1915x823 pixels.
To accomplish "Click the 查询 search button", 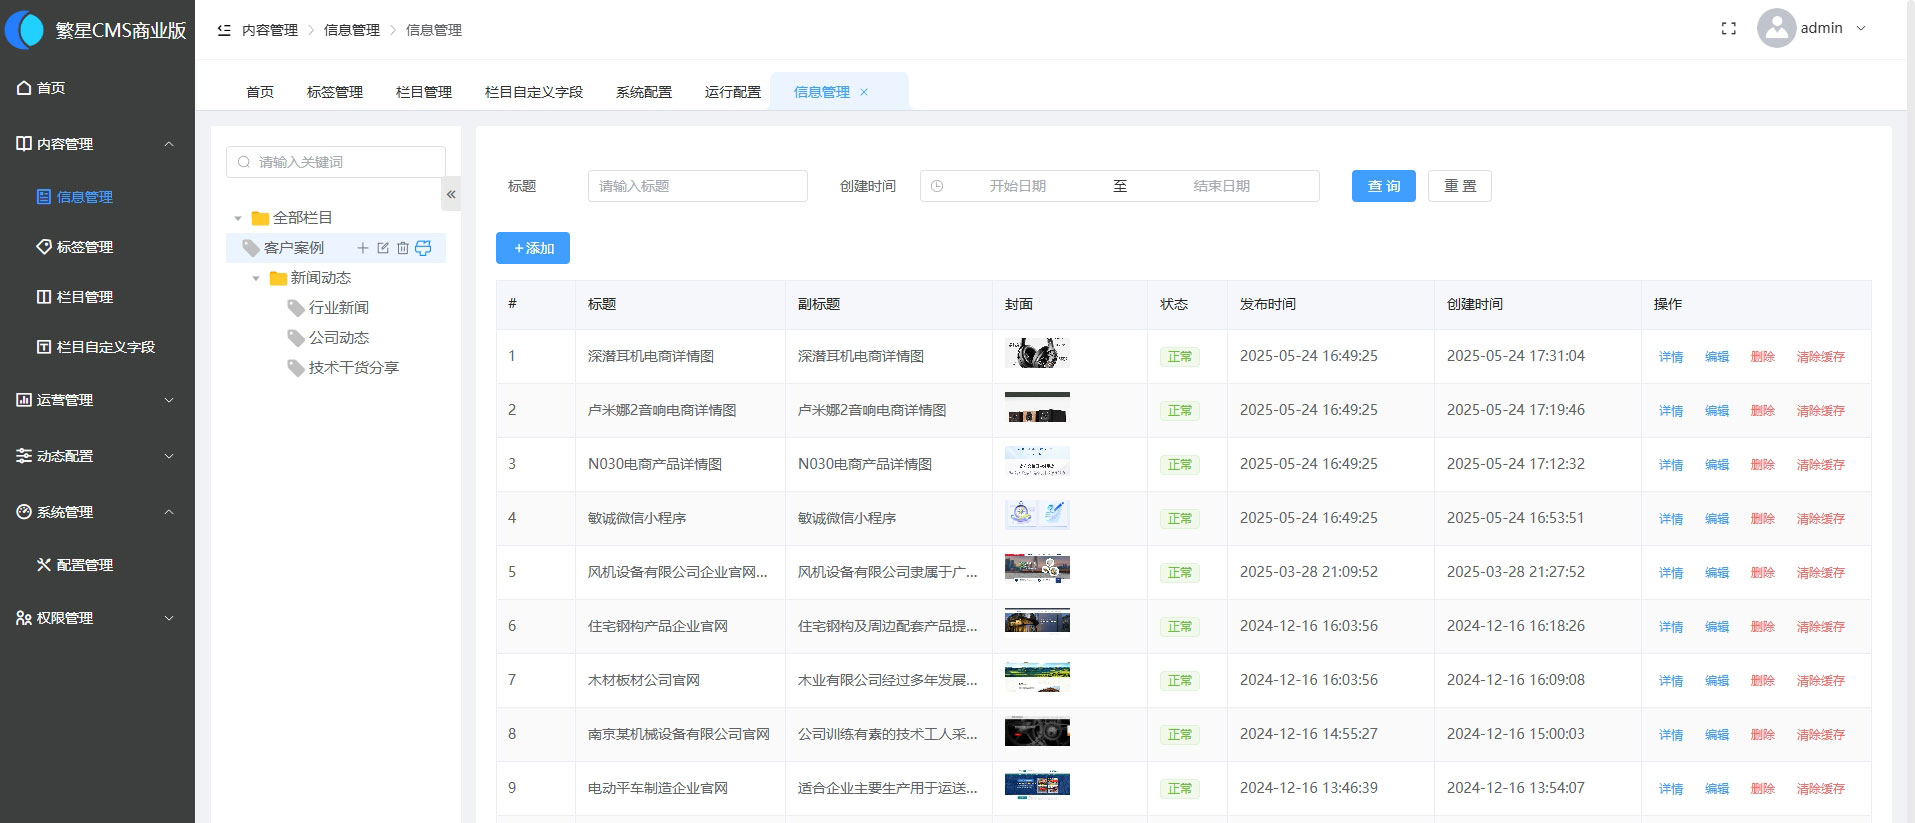I will coord(1383,186).
